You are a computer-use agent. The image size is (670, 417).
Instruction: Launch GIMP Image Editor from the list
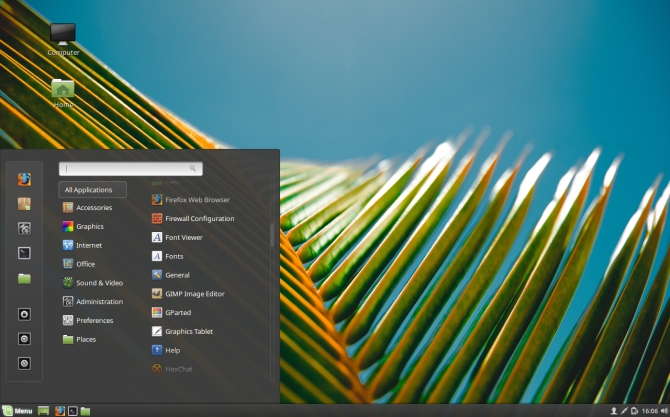coord(194,294)
